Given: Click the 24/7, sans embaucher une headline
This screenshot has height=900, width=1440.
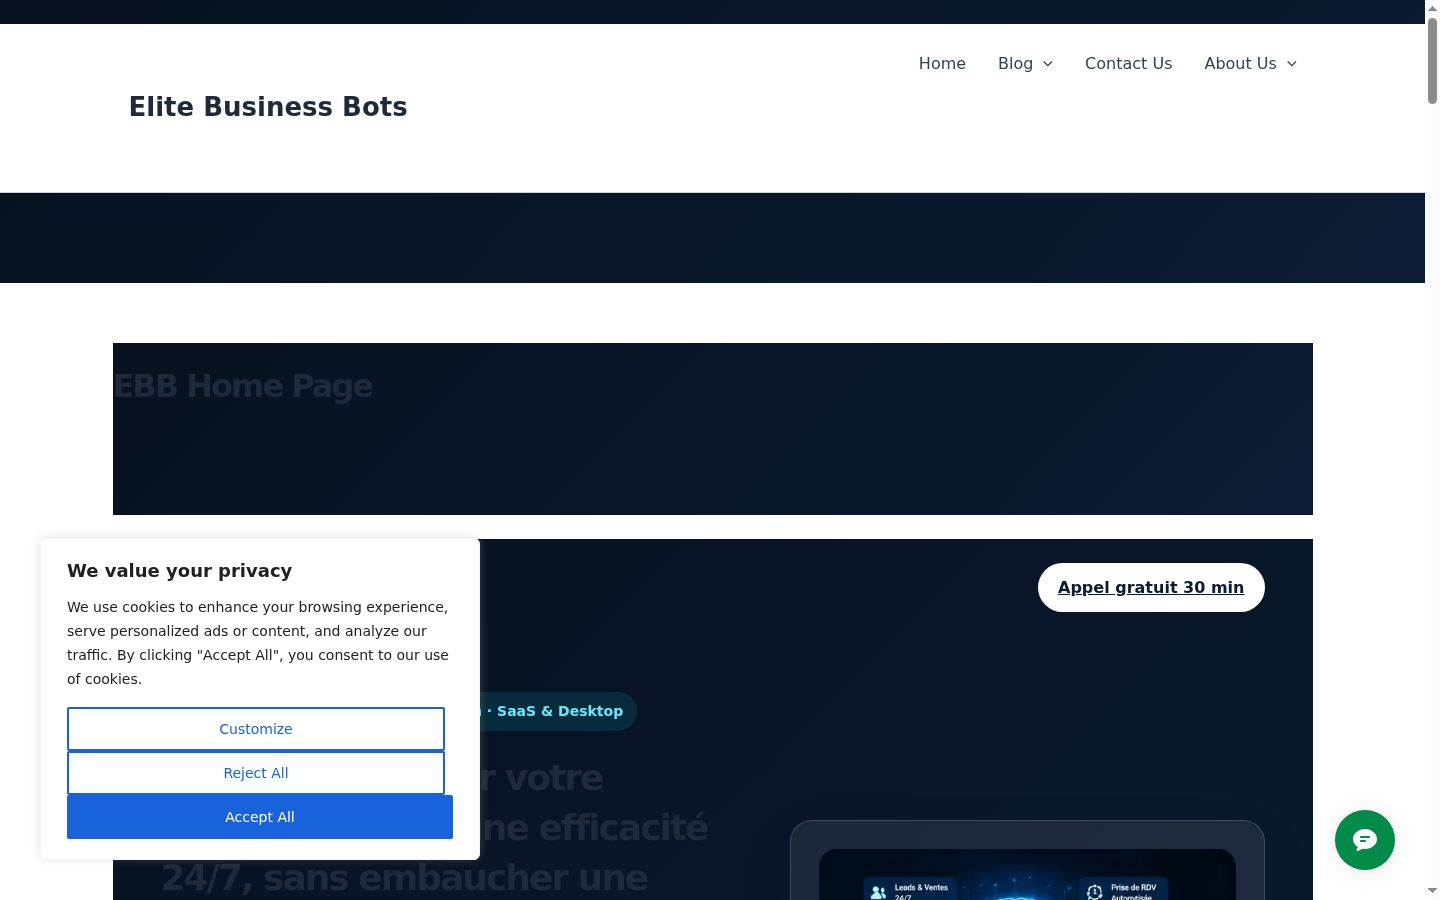Looking at the screenshot, I should tap(405, 877).
